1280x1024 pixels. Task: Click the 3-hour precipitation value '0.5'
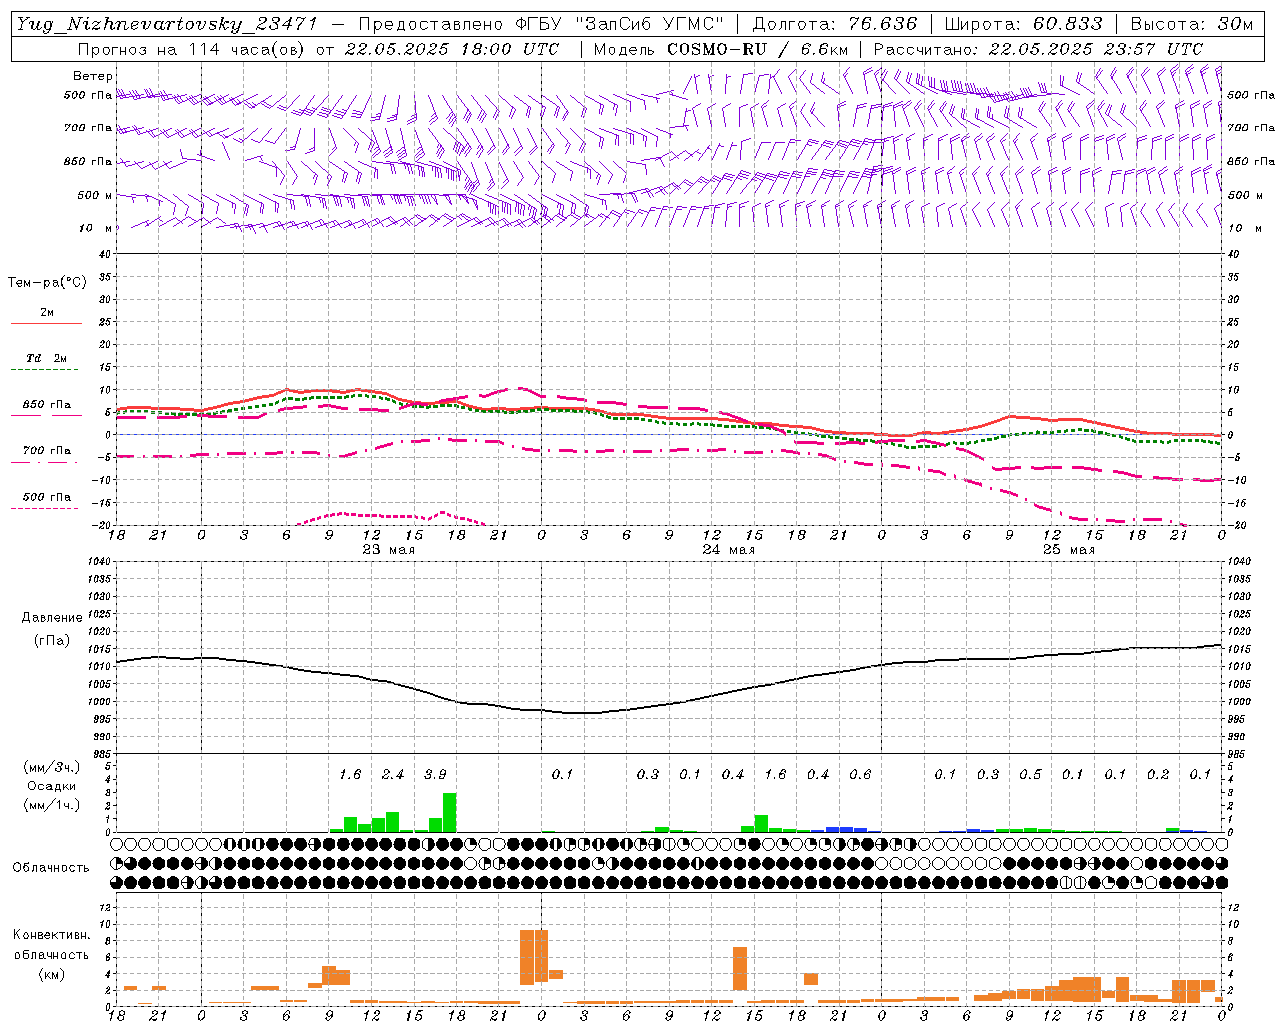(1030, 775)
